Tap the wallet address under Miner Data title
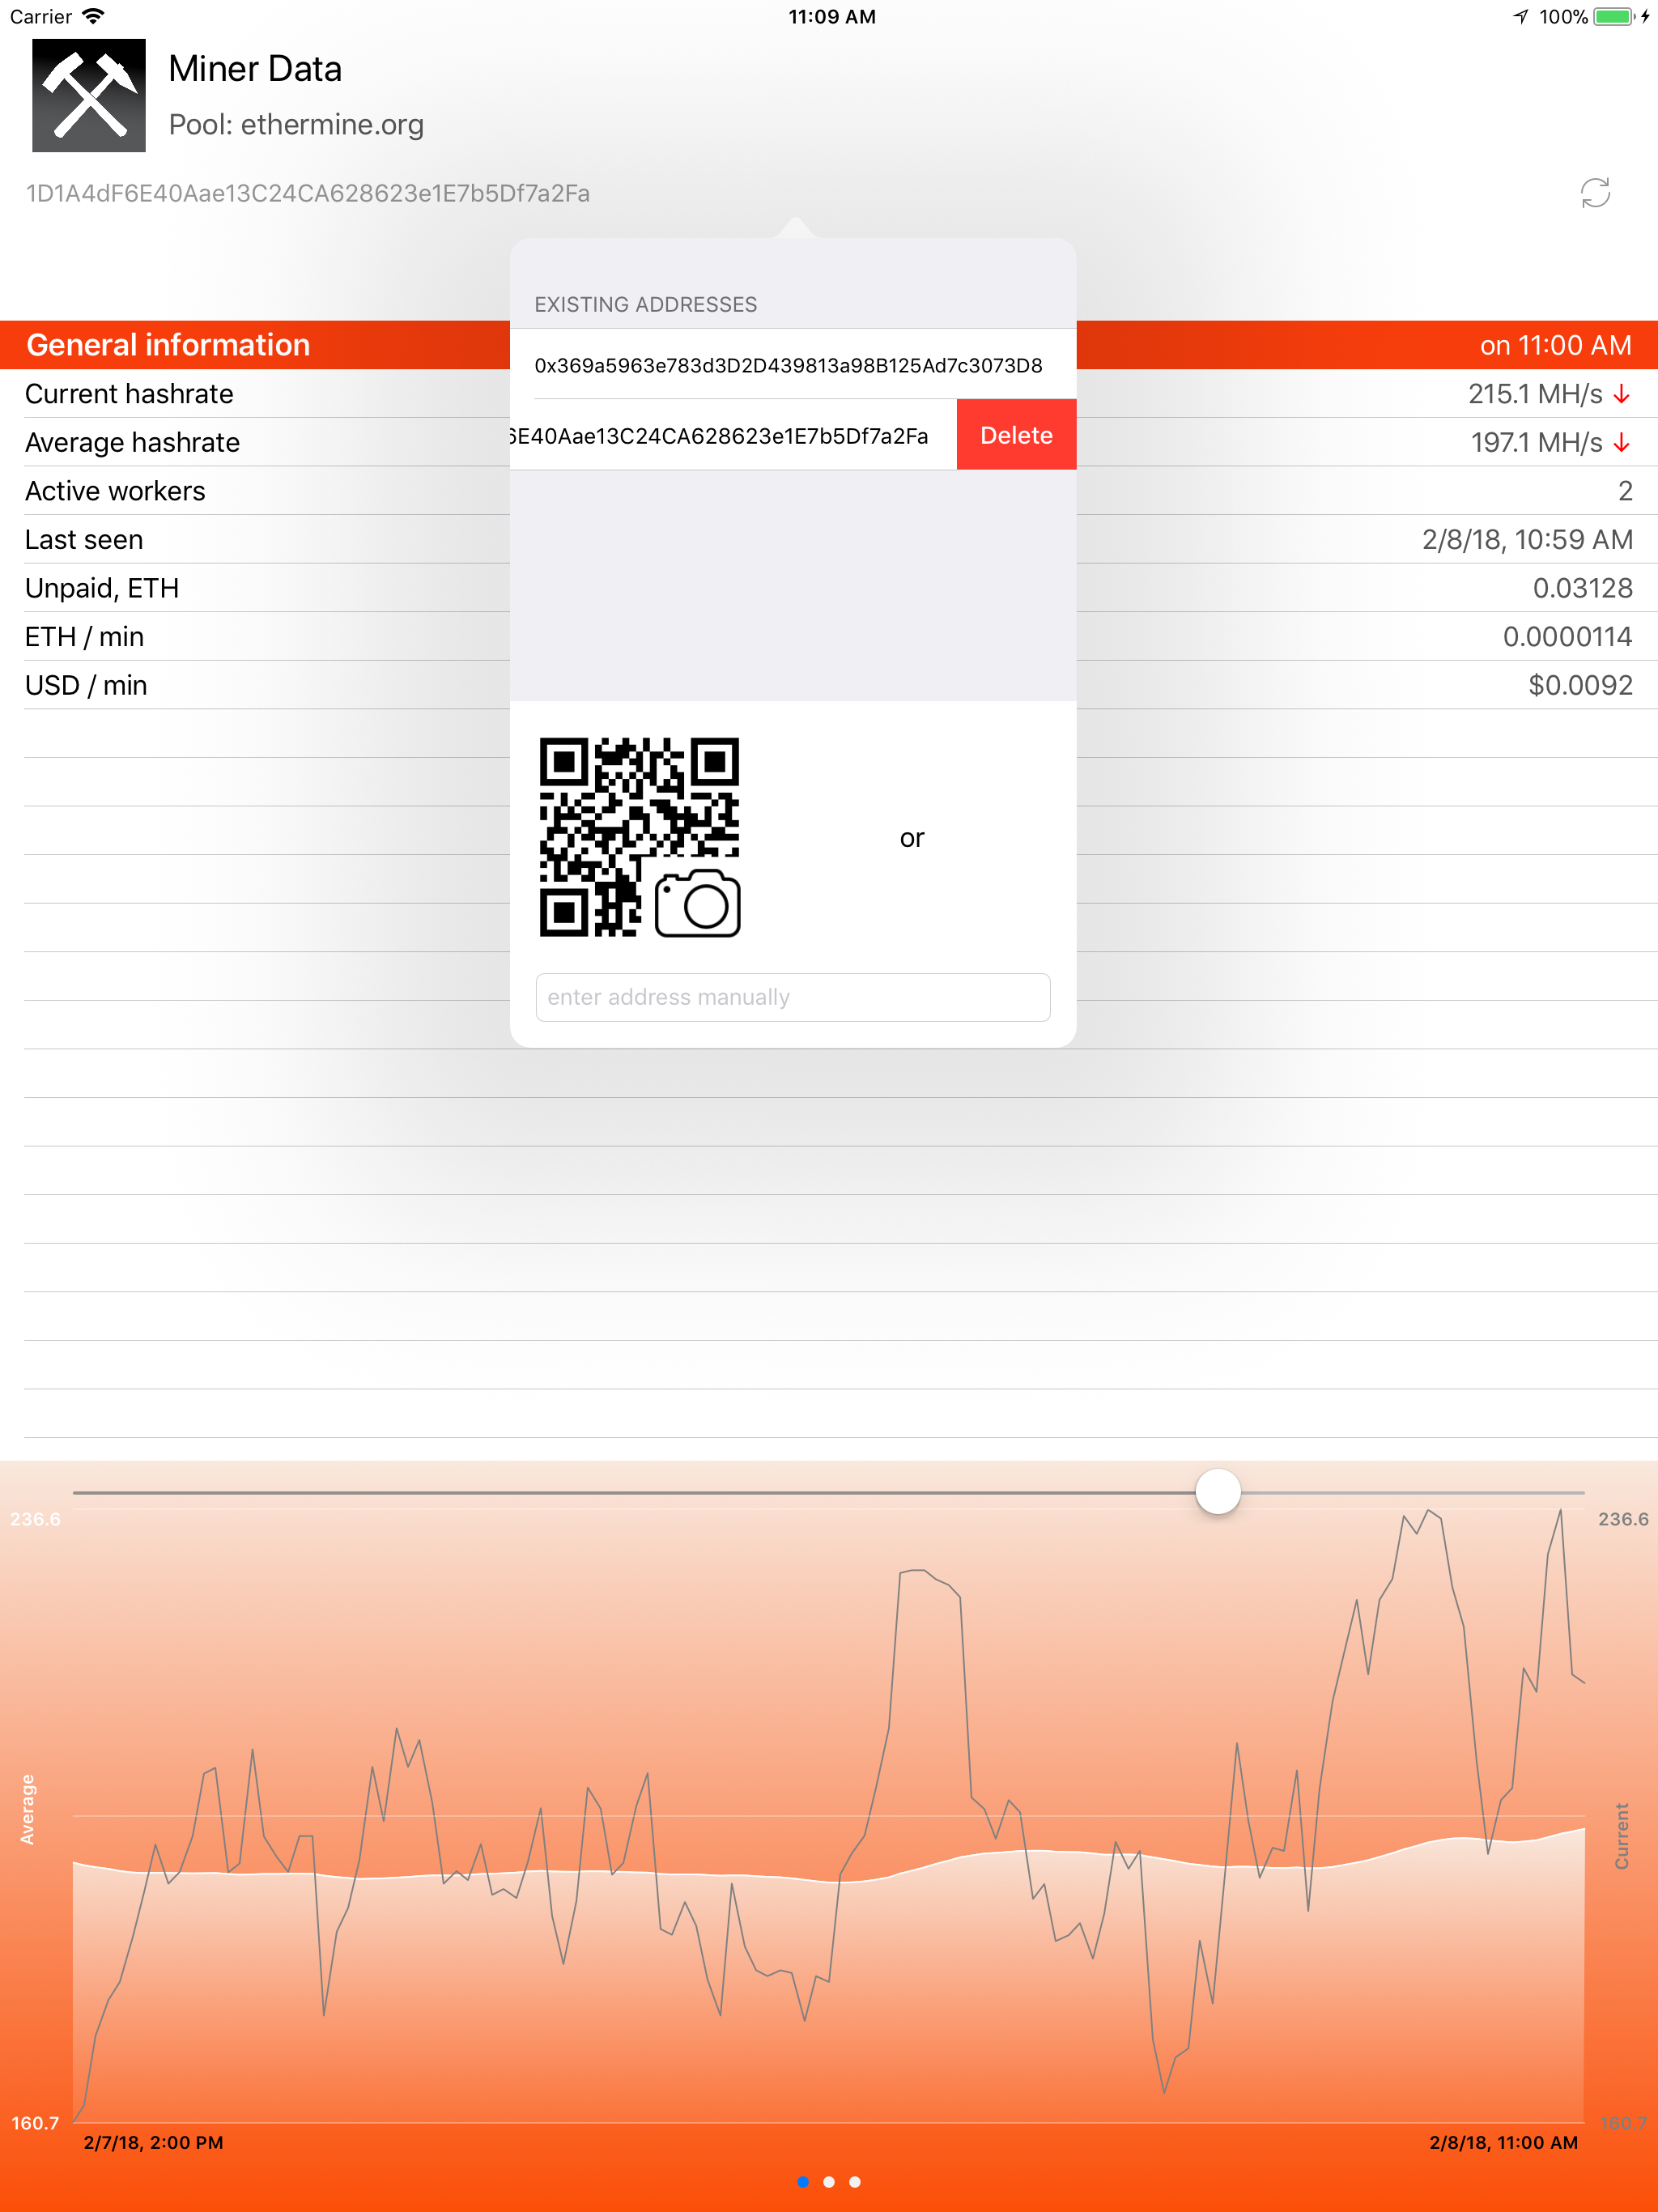1658x2212 pixels. pyautogui.click(x=306, y=193)
